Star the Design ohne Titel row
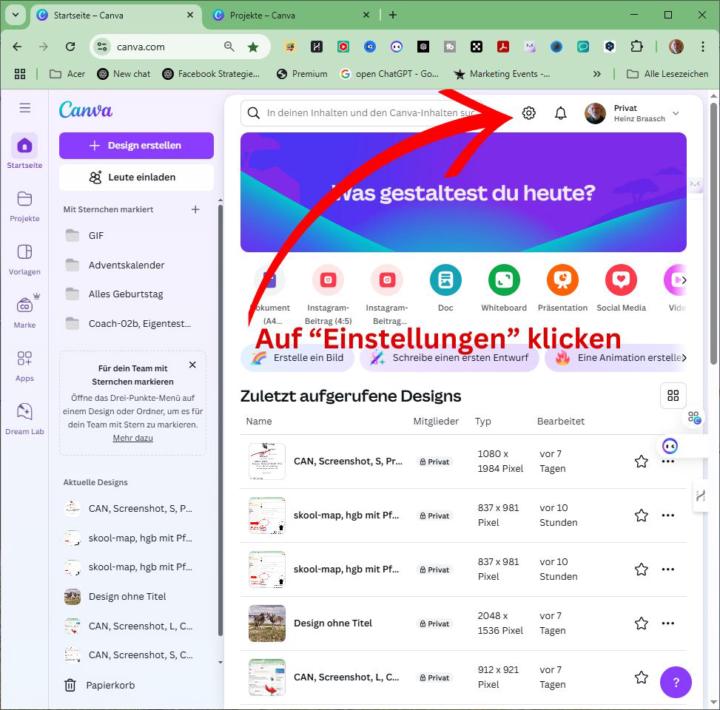This screenshot has width=720, height=710. pos(641,623)
